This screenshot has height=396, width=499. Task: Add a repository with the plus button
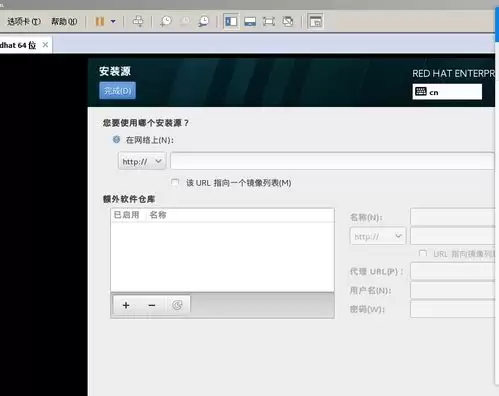(x=126, y=305)
